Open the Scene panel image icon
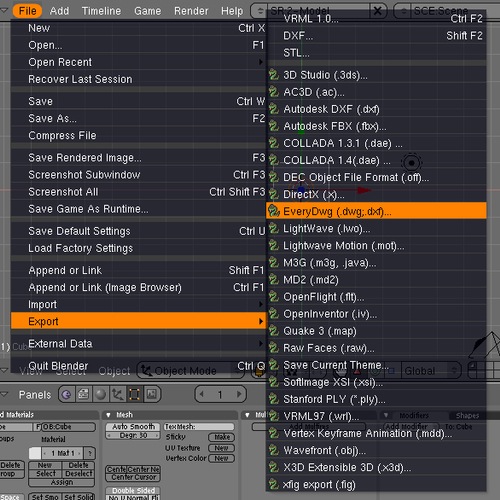Image resolution: width=500 pixels, height=500 pixels. pos(151,395)
